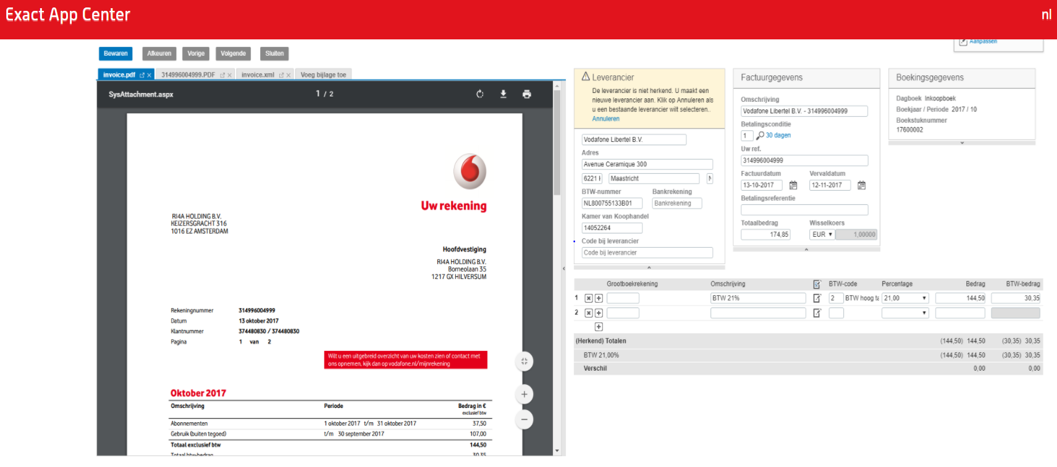
Task: Delete line 1 with the X icon
Action: [588, 298]
